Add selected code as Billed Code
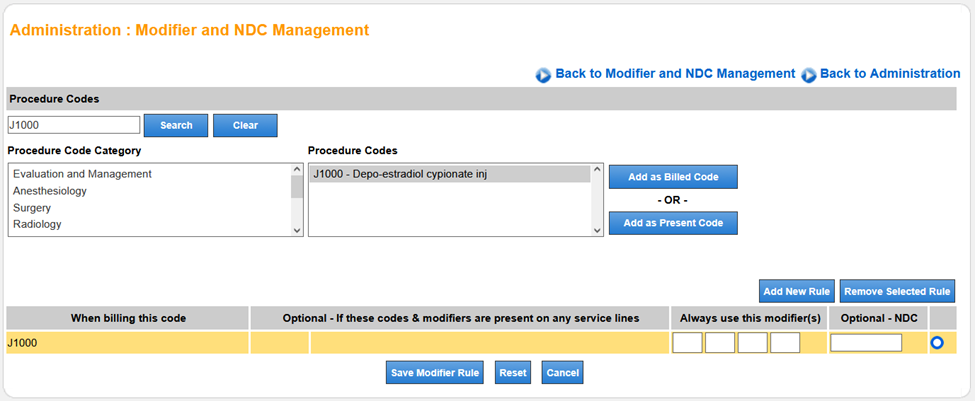This screenshot has height=401, width=975. (673, 177)
